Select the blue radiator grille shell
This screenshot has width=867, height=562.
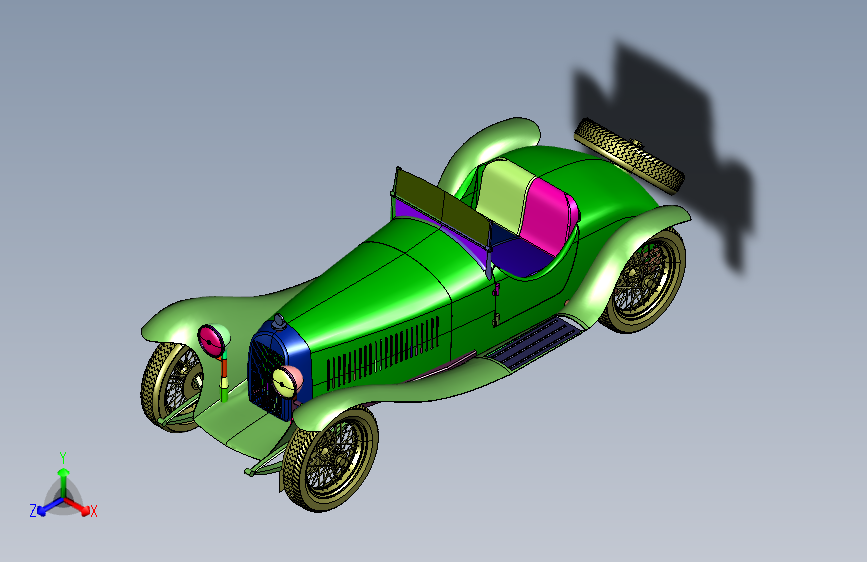(x=279, y=371)
